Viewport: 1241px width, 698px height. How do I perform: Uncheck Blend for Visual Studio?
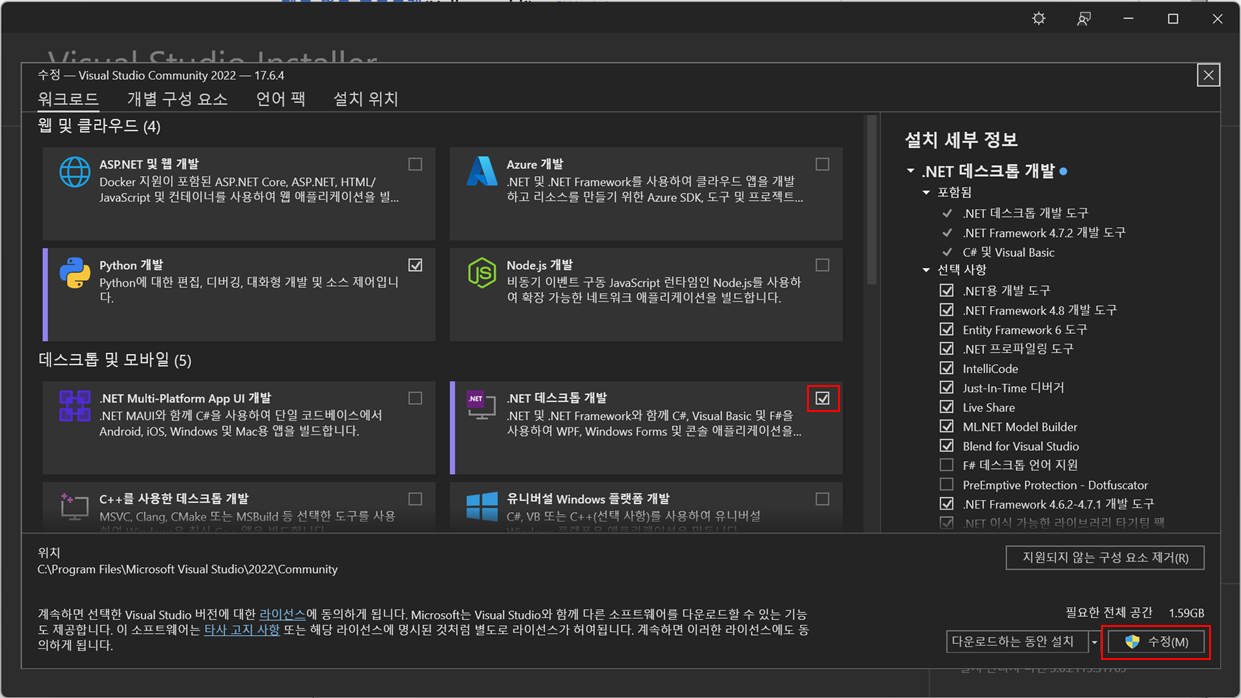tap(946, 446)
